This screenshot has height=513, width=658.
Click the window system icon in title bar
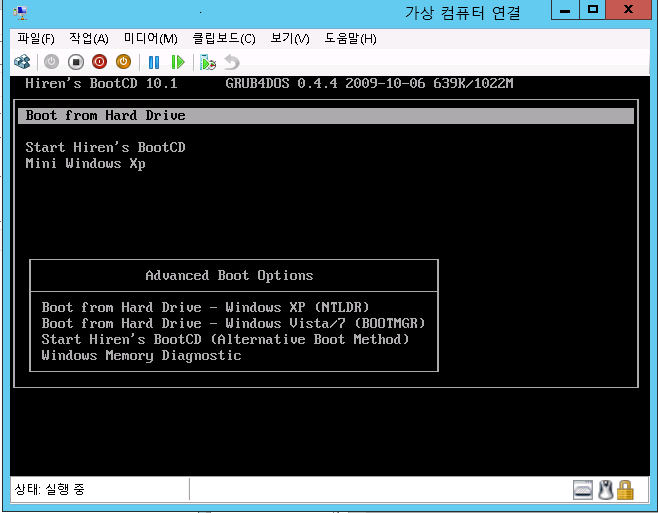coord(20,13)
